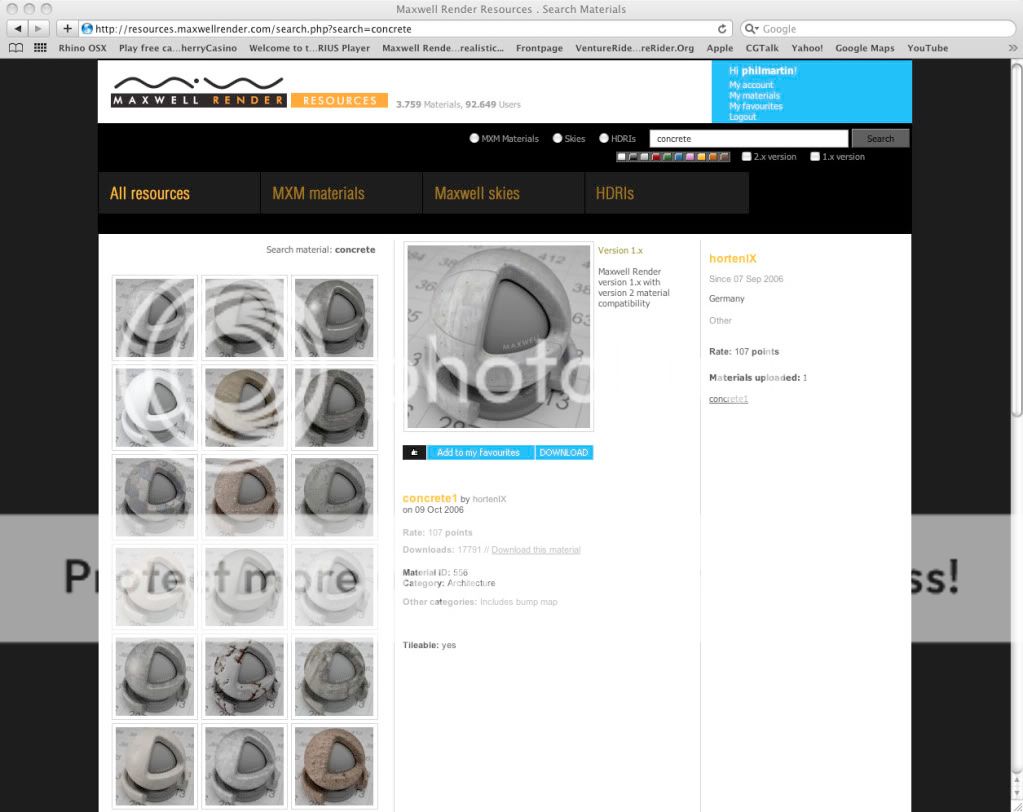Open the Frontpage bookmark

click(x=539, y=48)
